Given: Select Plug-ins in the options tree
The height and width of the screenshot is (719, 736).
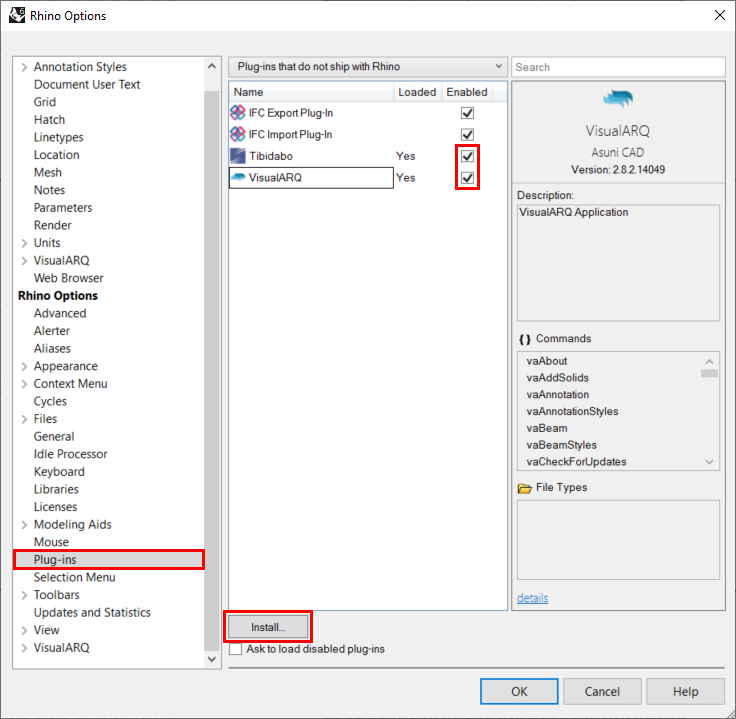Looking at the screenshot, I should (109, 559).
